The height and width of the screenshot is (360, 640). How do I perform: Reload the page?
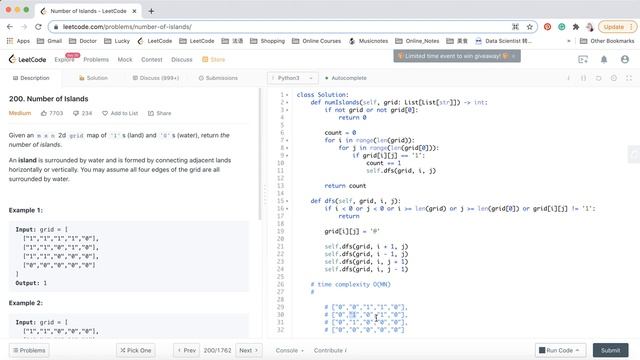pyautogui.click(x=38, y=27)
